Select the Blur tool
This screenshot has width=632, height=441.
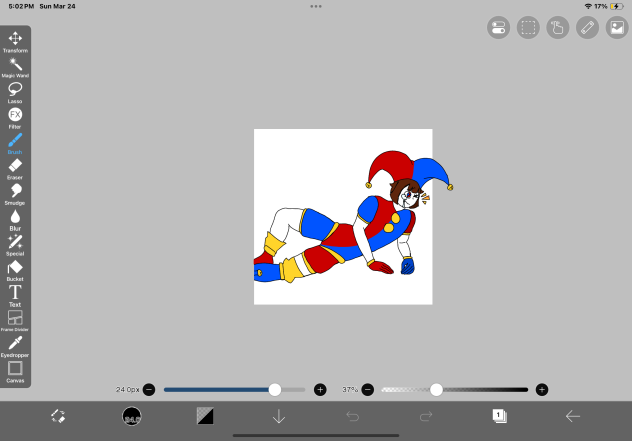point(15,220)
